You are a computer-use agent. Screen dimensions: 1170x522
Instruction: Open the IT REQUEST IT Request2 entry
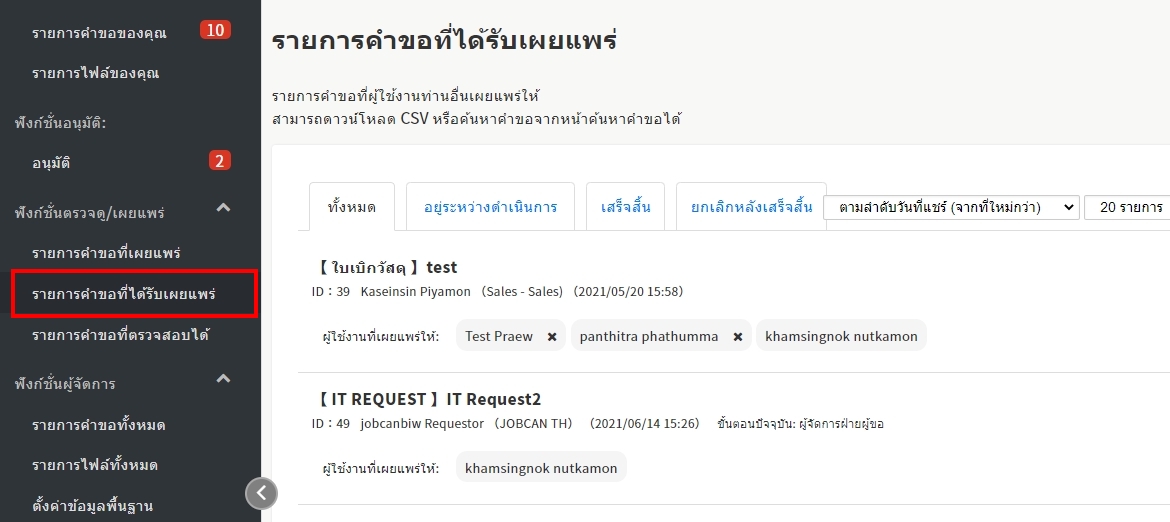click(430, 399)
